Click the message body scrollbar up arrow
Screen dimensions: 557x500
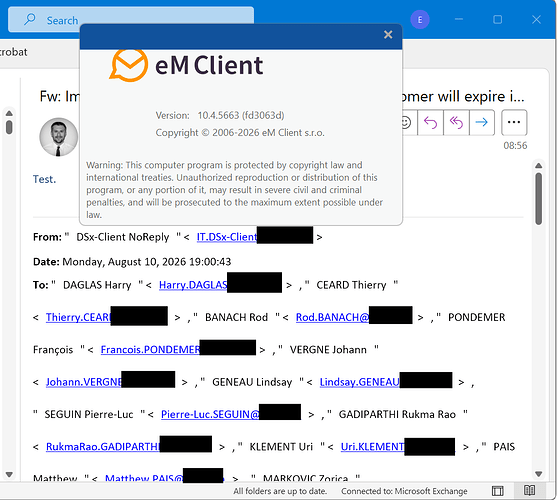(539, 165)
